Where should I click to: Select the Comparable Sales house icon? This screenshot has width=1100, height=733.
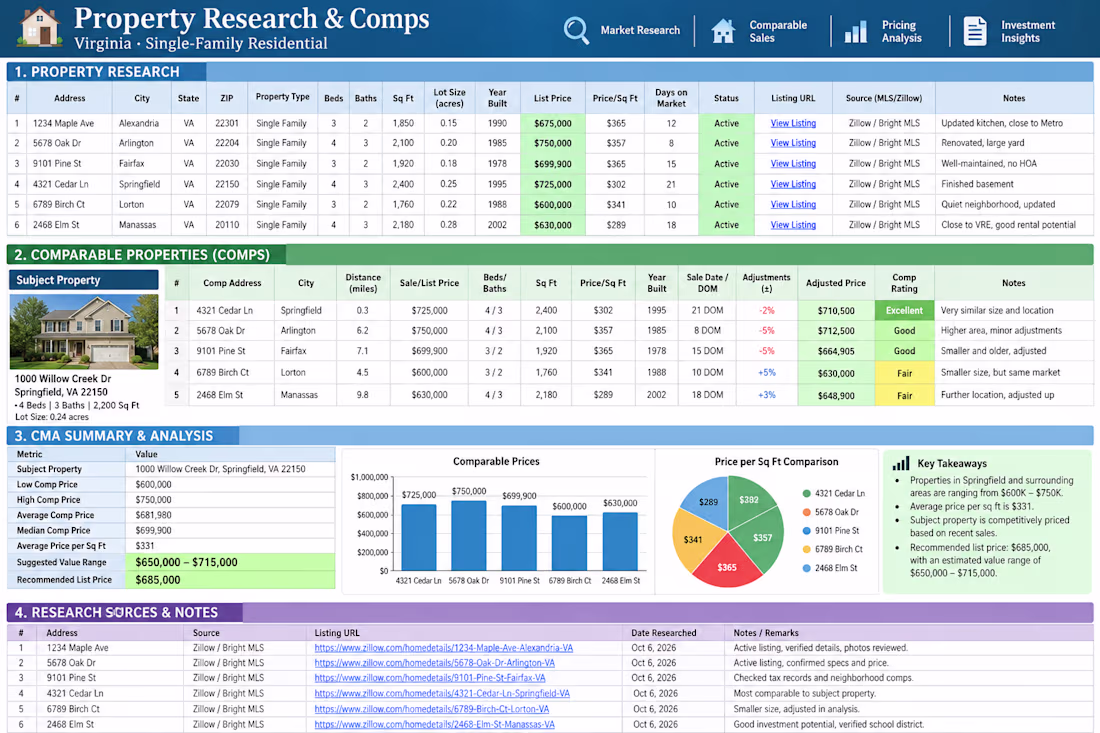pyautogui.click(x=723, y=31)
